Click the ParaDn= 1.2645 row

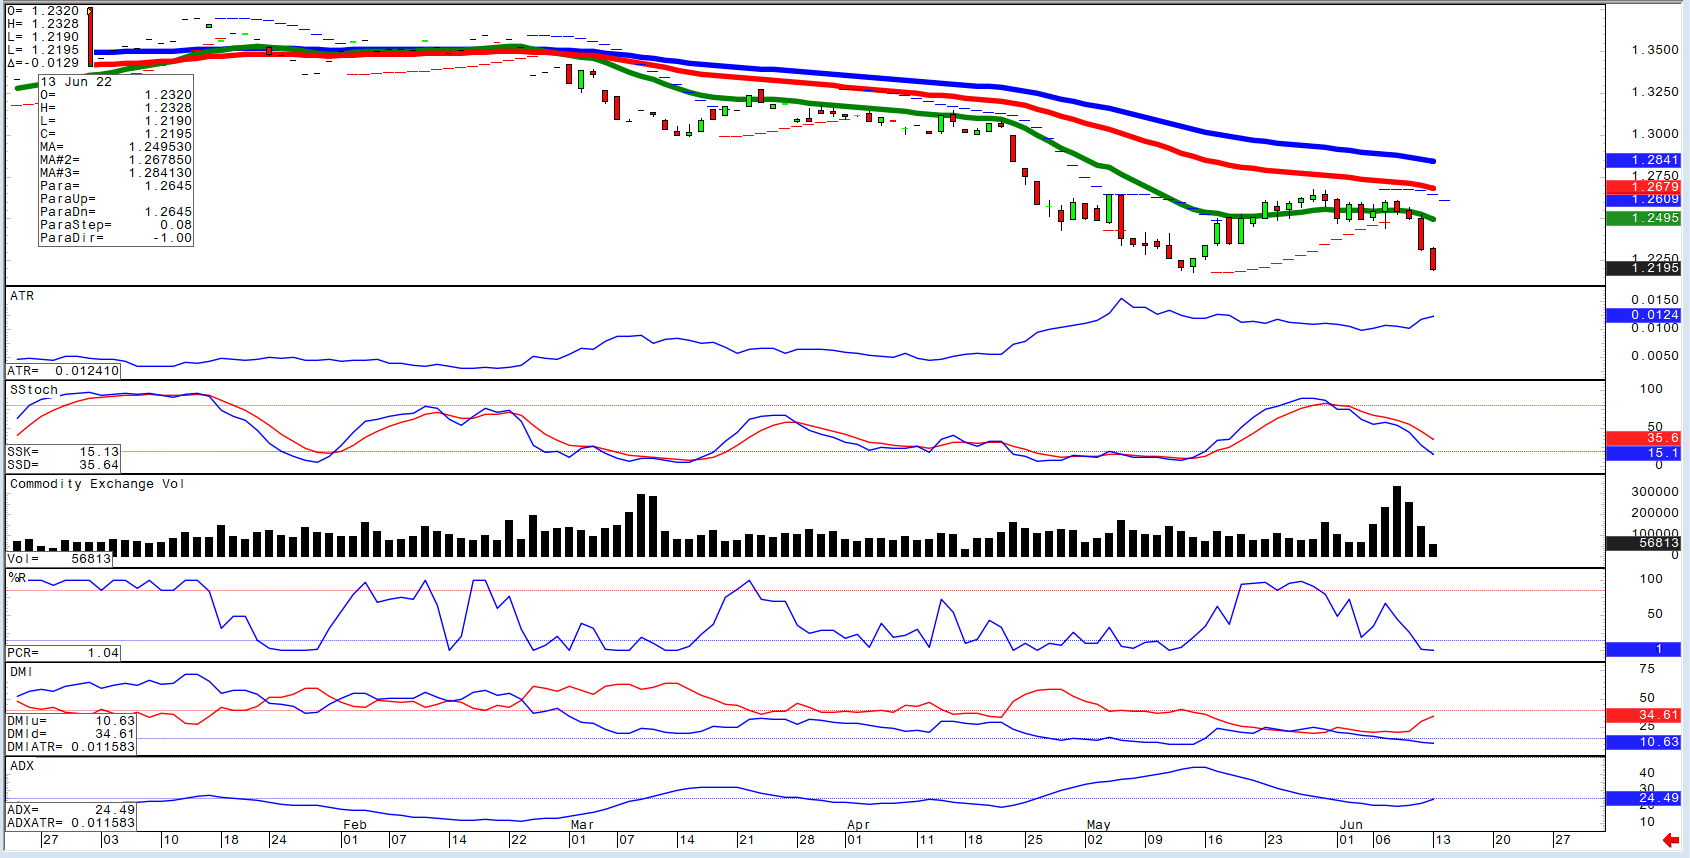pyautogui.click(x=116, y=212)
